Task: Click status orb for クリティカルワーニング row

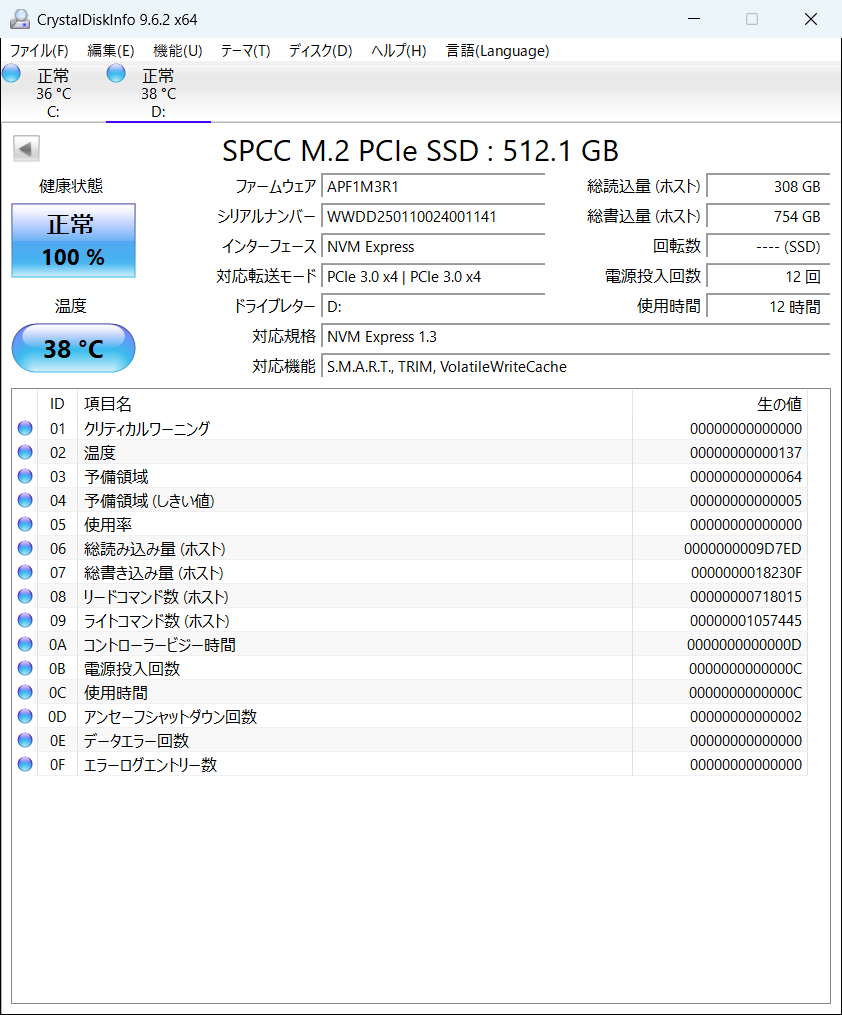Action: [x=25, y=428]
